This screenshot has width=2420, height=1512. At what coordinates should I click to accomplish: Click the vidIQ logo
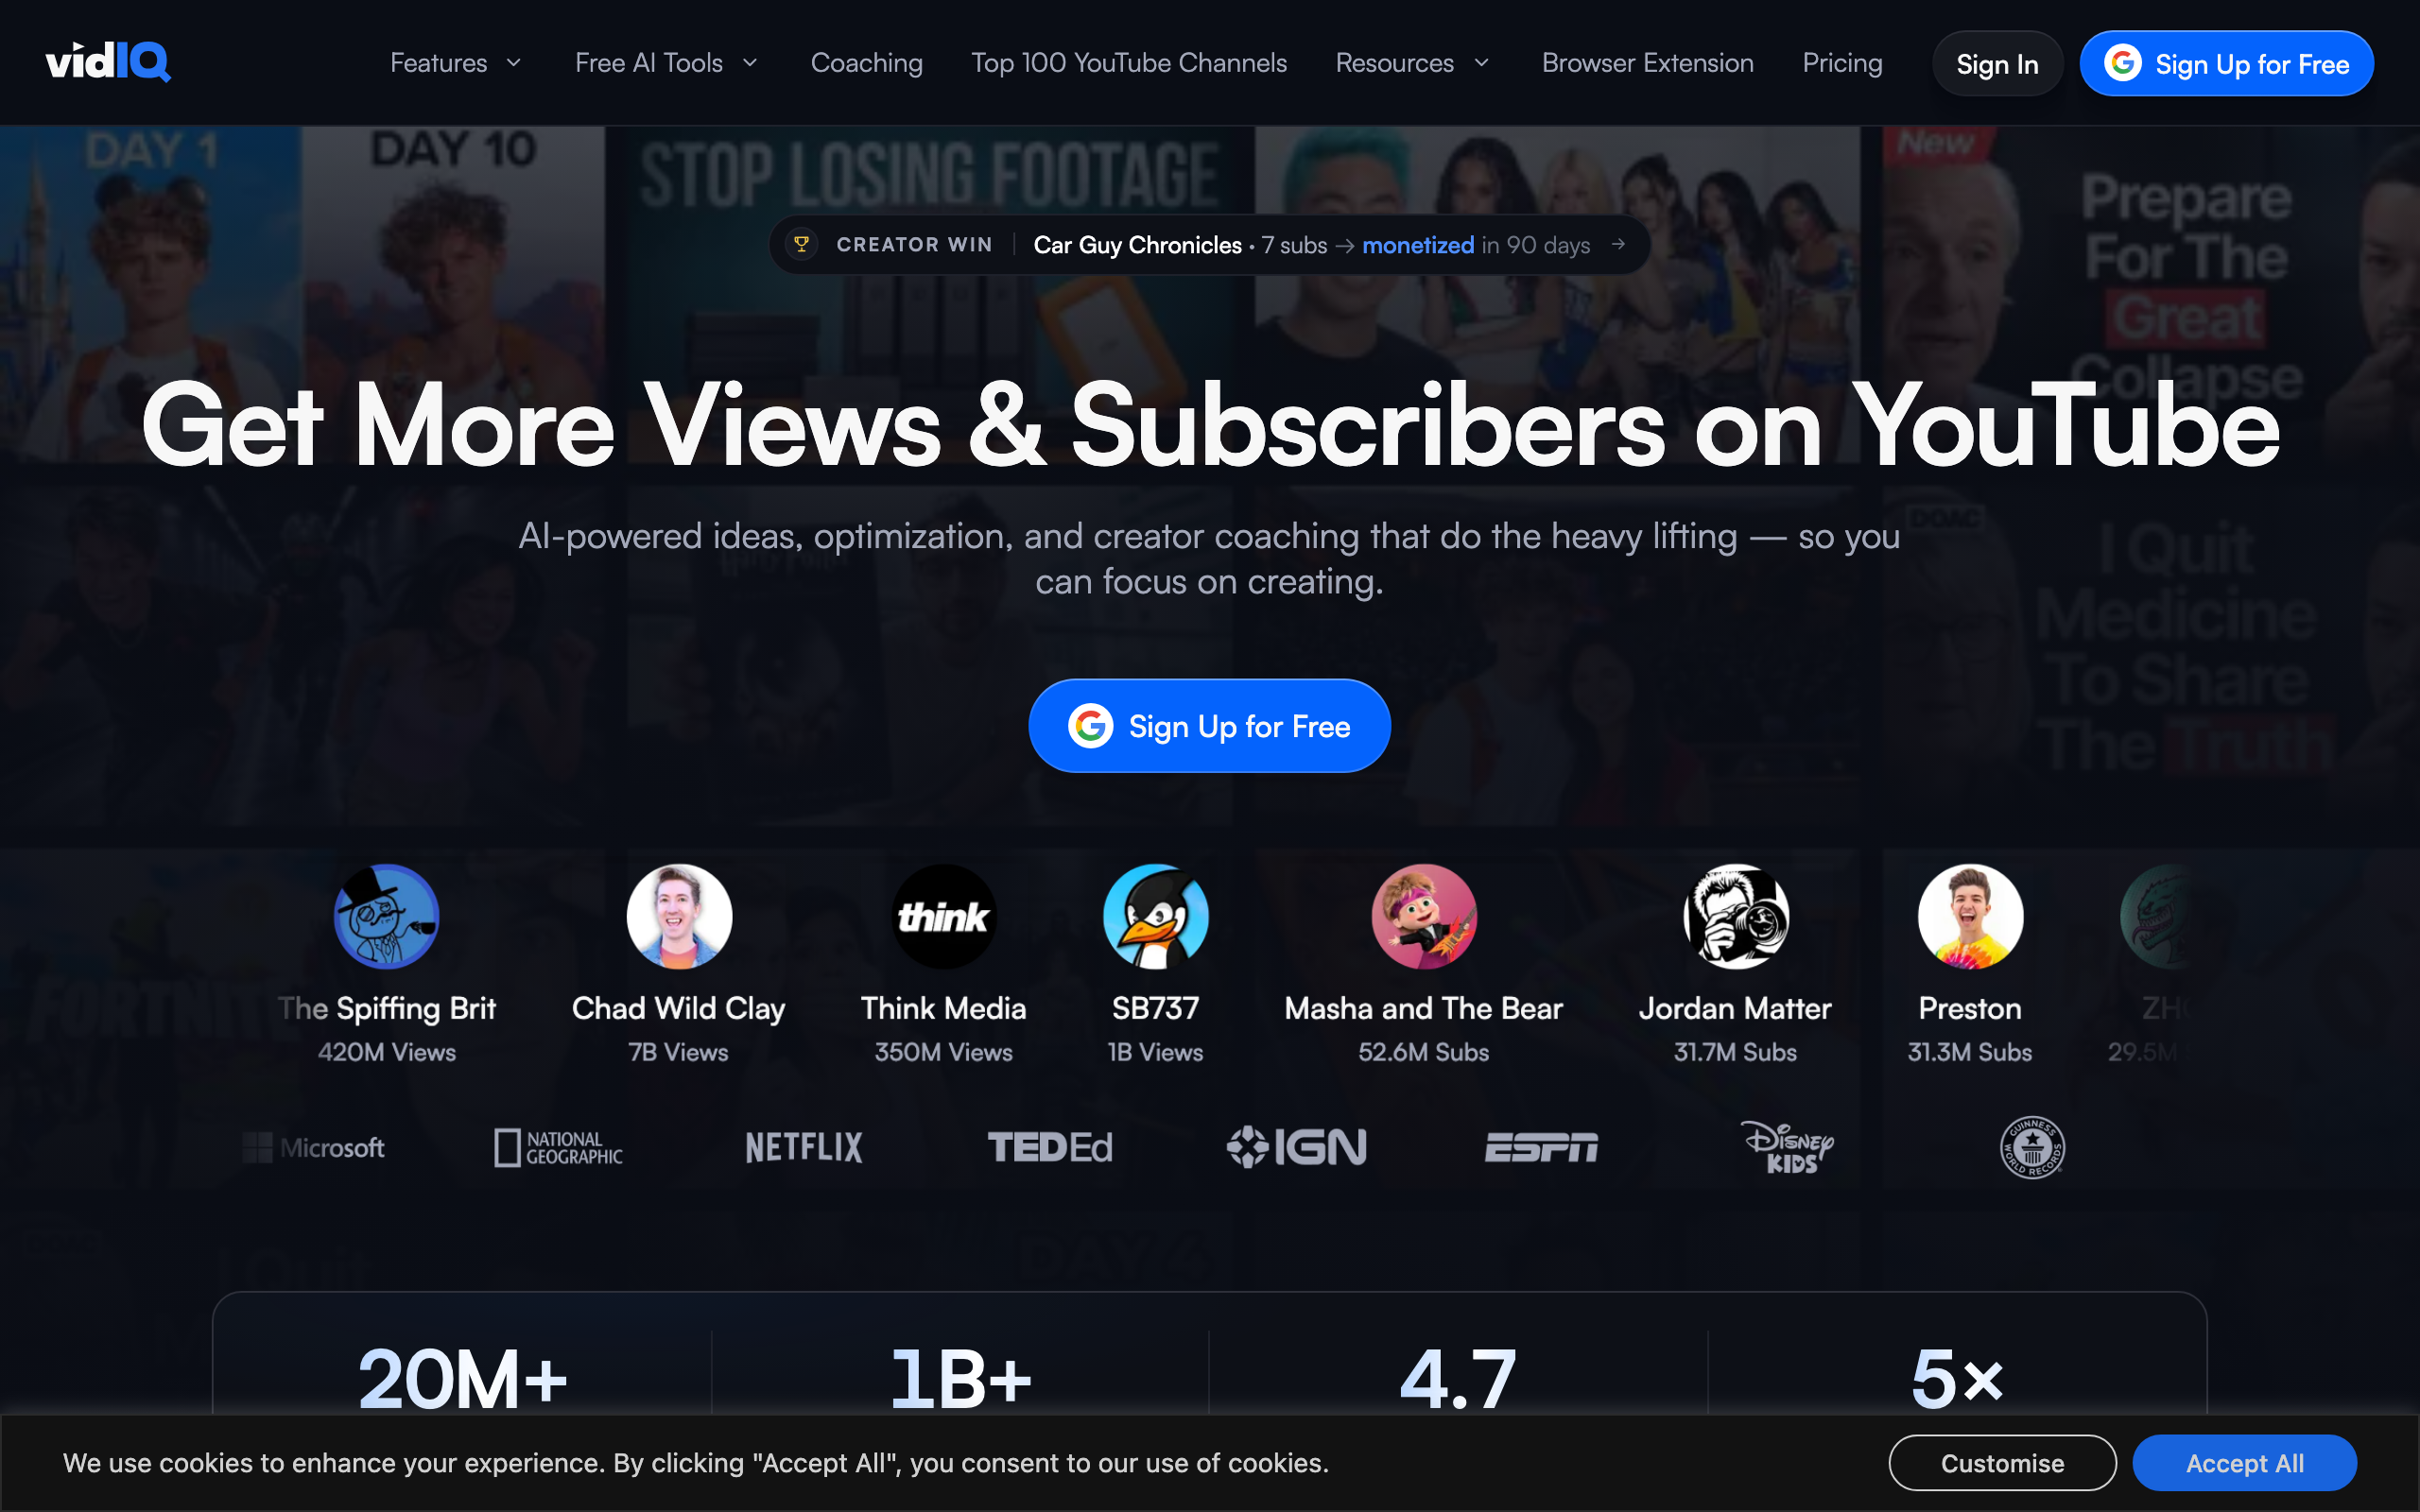click(x=108, y=62)
